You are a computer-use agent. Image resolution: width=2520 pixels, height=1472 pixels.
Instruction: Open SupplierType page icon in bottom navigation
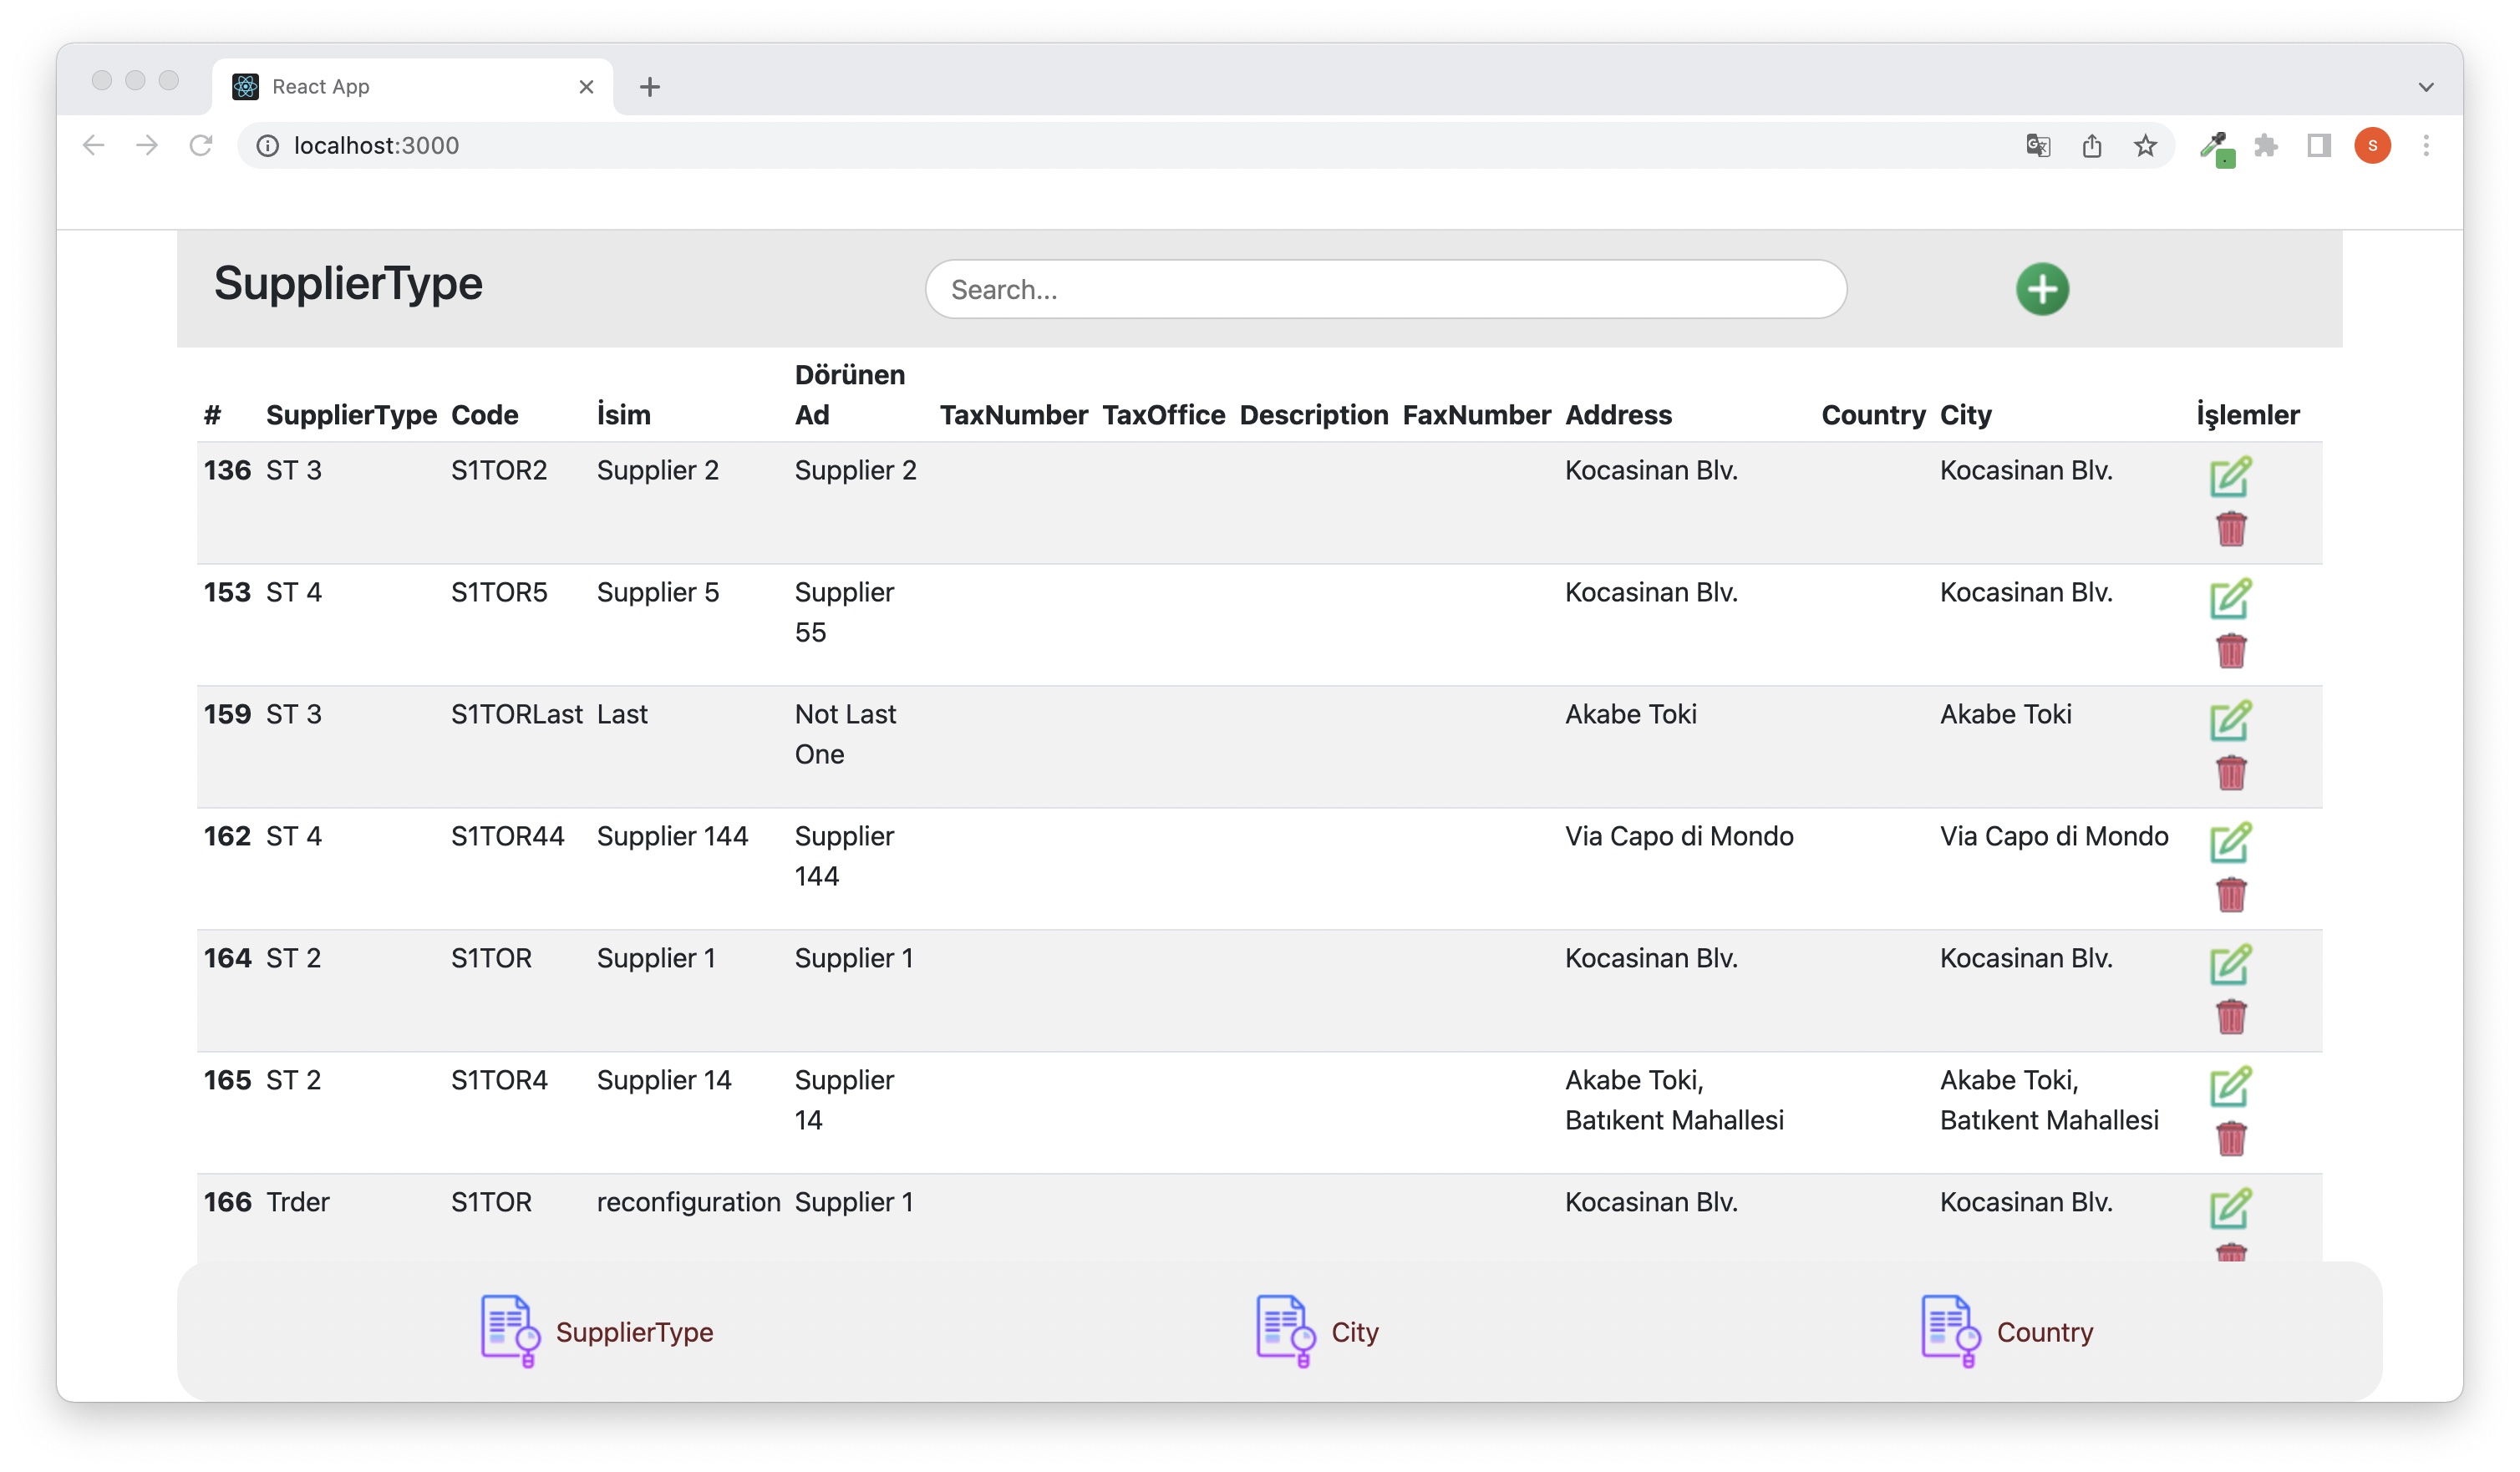click(510, 1331)
